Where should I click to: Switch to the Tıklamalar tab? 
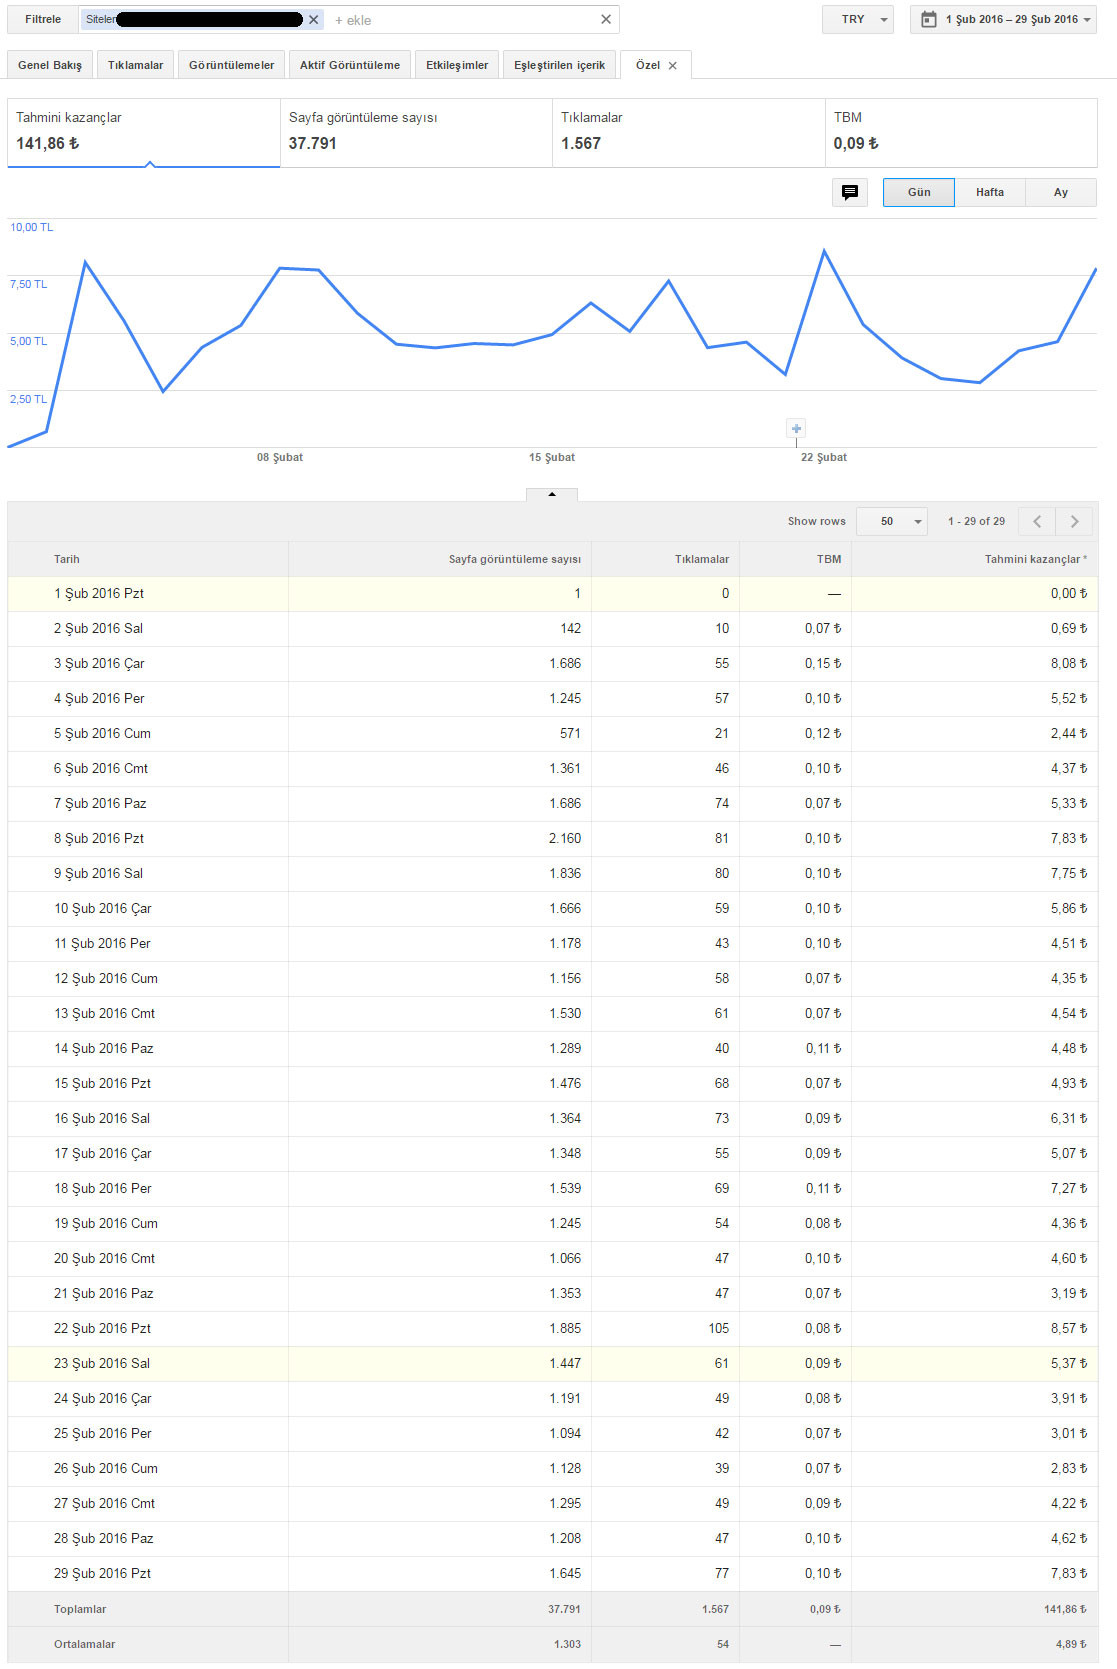tap(135, 65)
